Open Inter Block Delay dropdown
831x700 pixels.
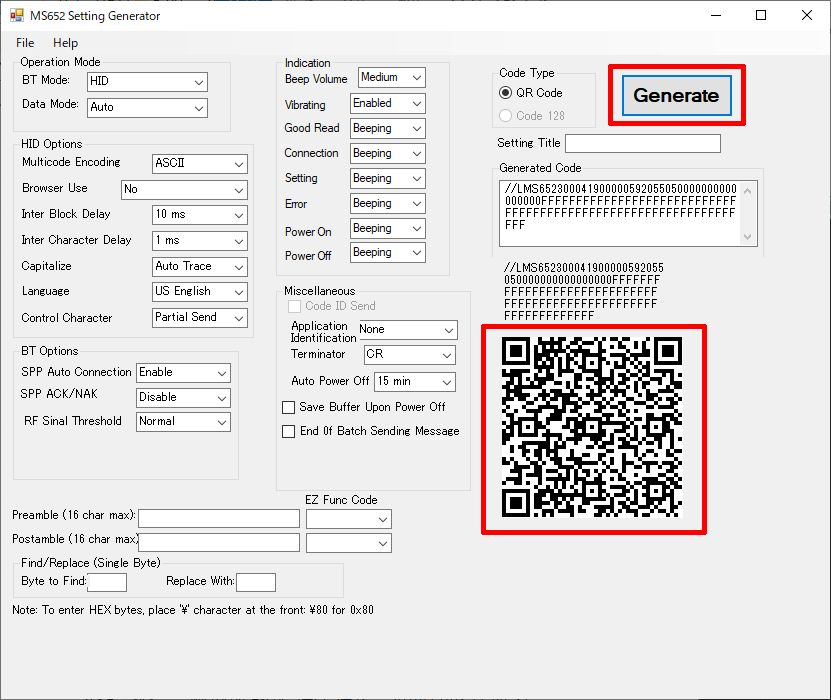pos(200,215)
